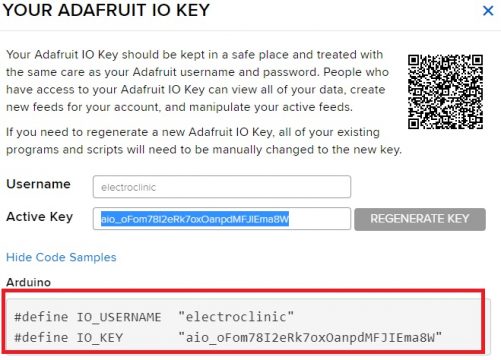Click the second #define keyword

click(41, 338)
